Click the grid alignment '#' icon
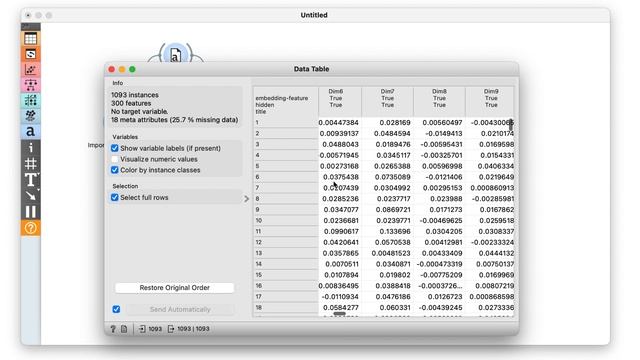Viewport: 640px width, 360px height. click(x=31, y=164)
